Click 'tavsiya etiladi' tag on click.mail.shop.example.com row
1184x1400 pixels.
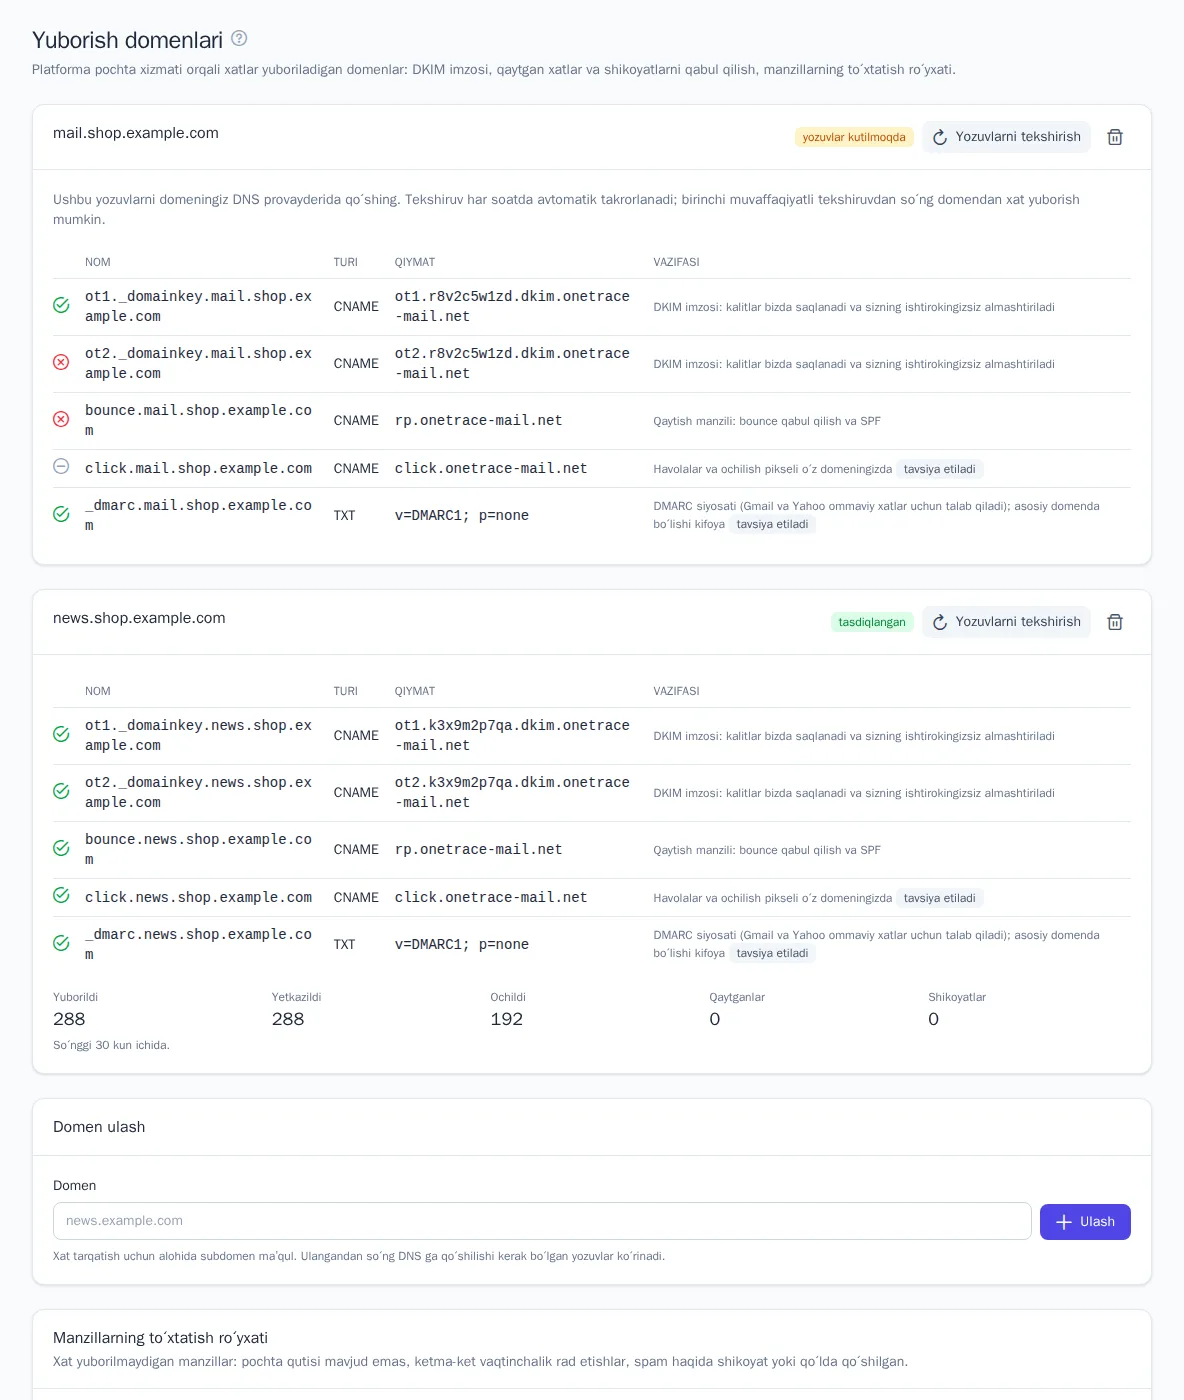tap(940, 469)
